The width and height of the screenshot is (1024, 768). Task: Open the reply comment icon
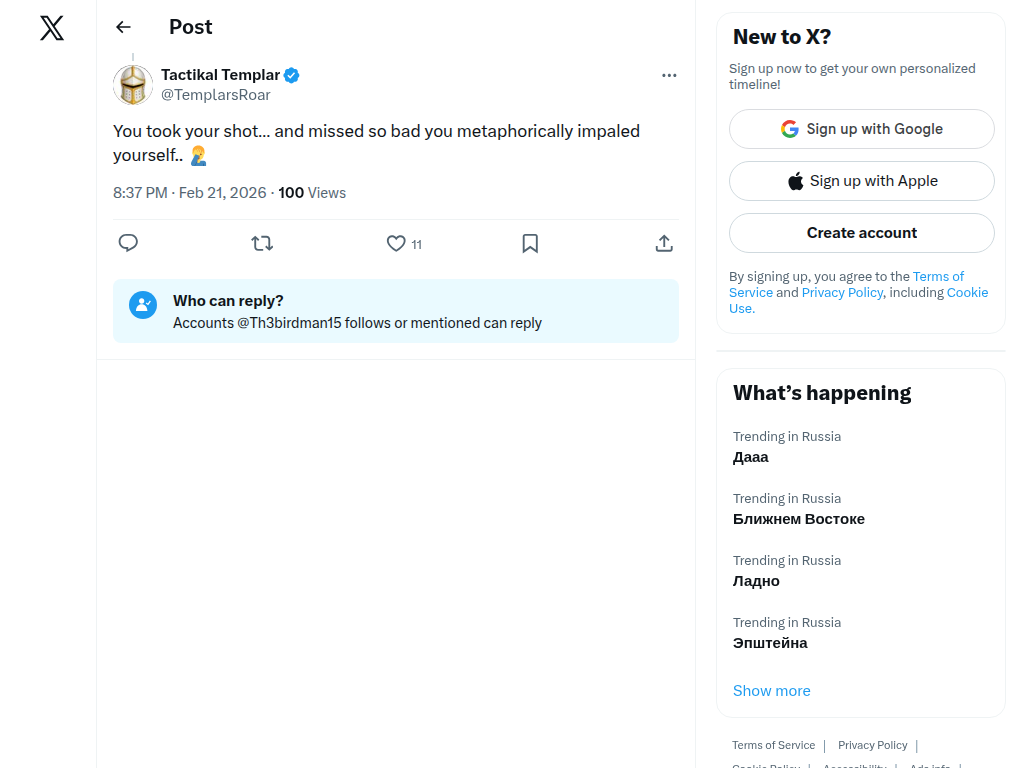(x=128, y=243)
